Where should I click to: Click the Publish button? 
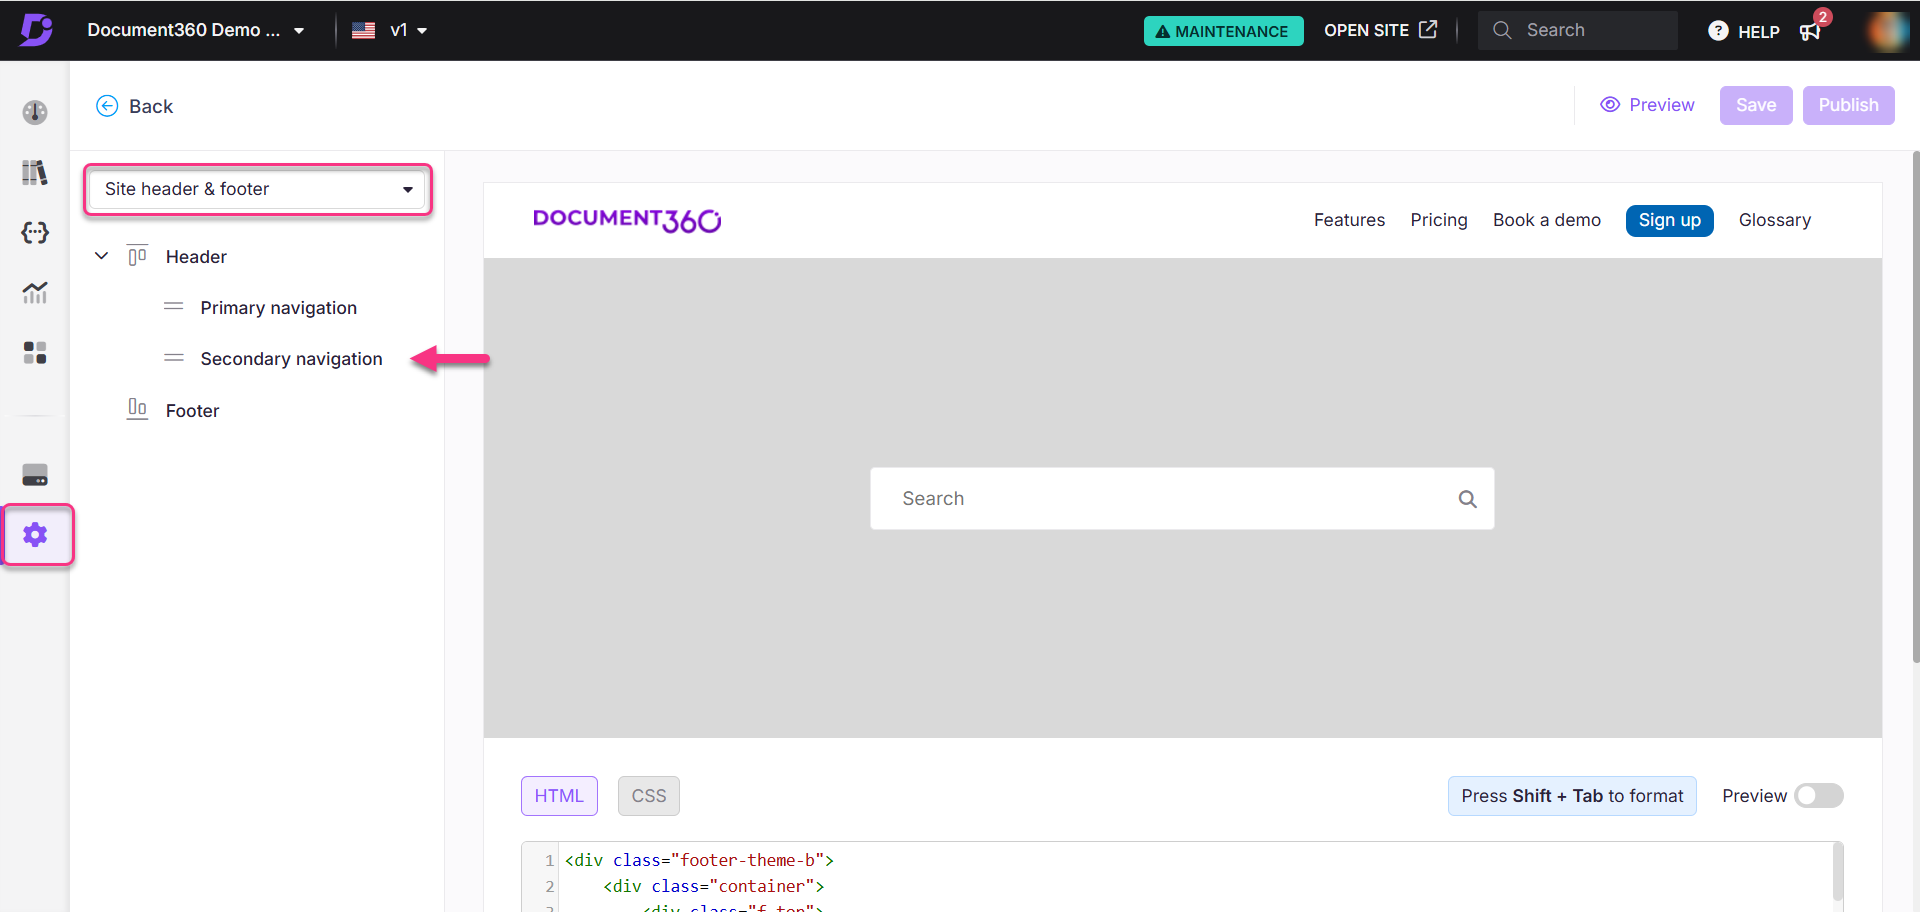(x=1848, y=105)
